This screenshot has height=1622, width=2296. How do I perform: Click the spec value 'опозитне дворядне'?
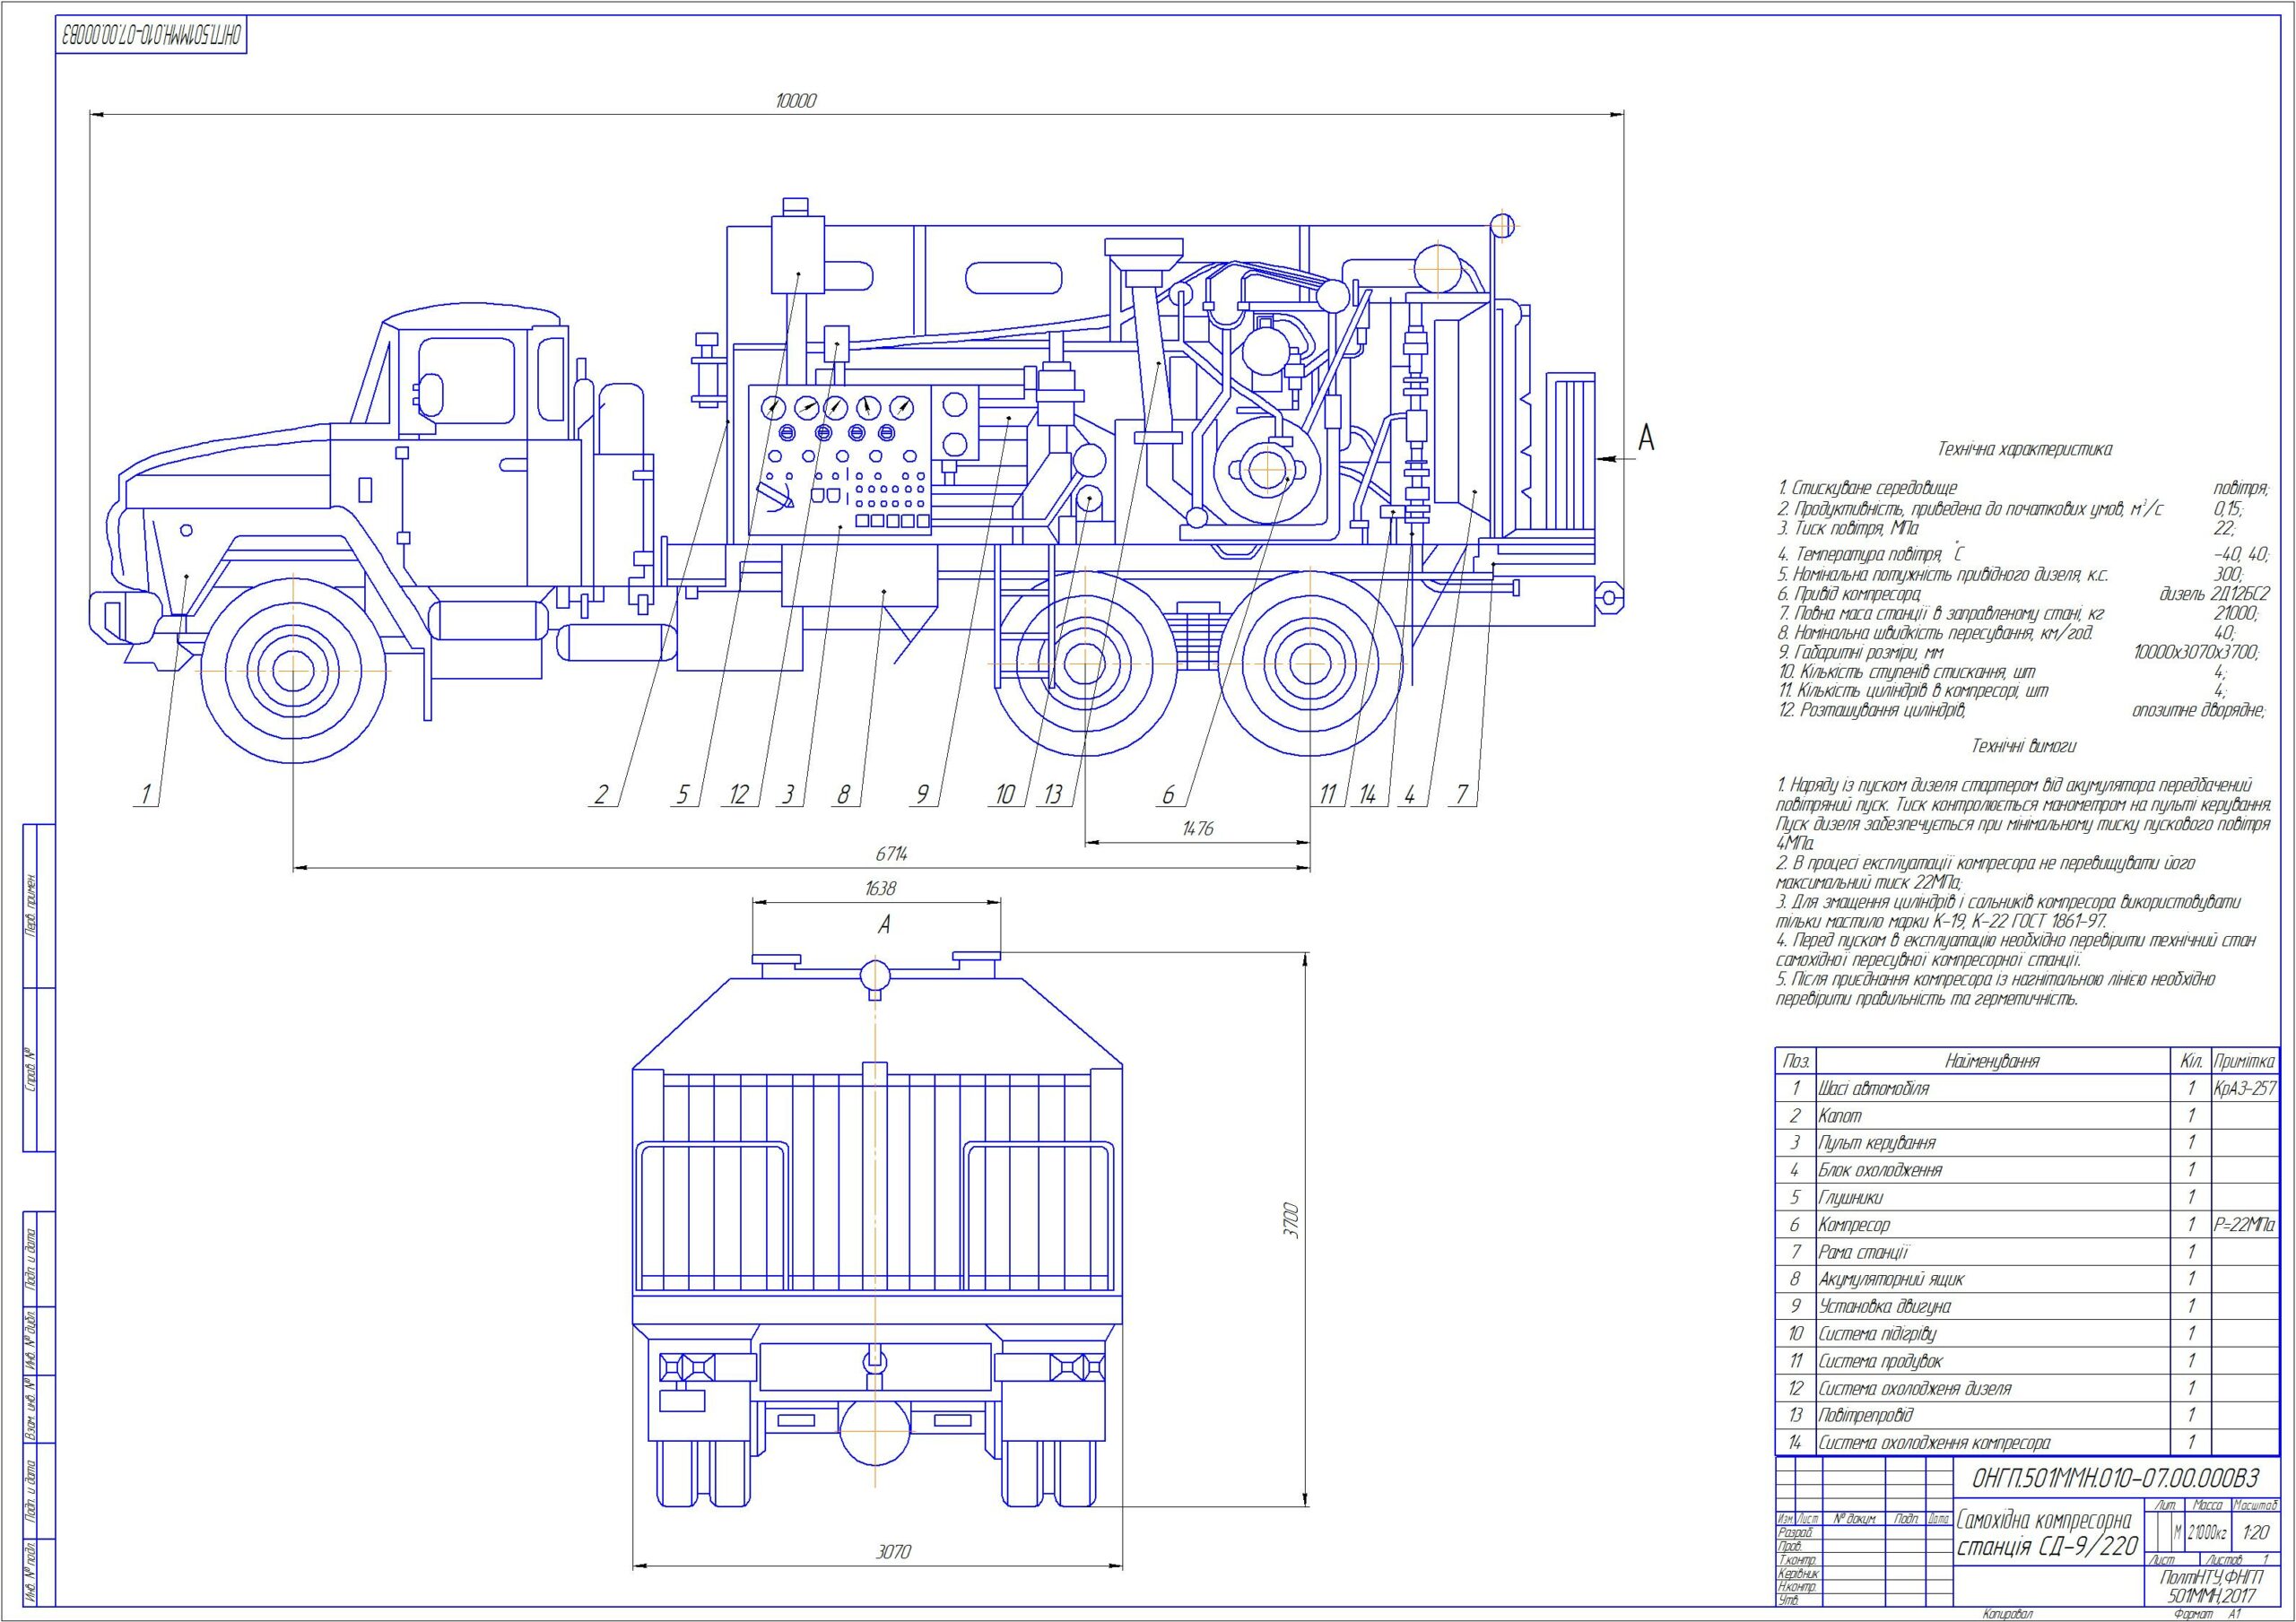[x=2198, y=711]
